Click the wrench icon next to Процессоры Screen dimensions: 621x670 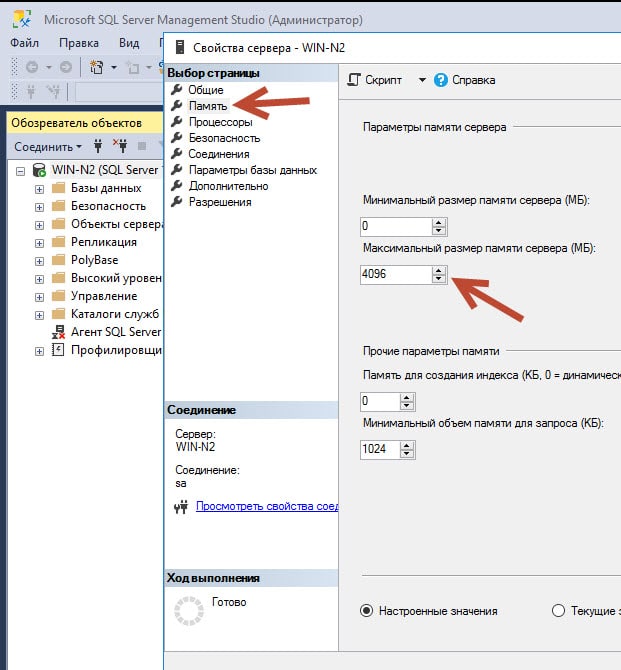click(177, 121)
